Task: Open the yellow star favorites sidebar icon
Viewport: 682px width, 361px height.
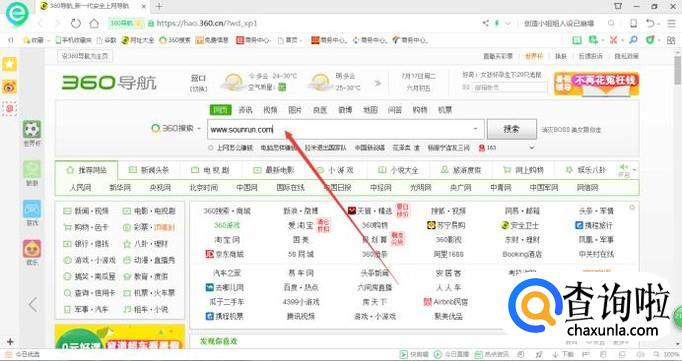Action: click(x=10, y=64)
